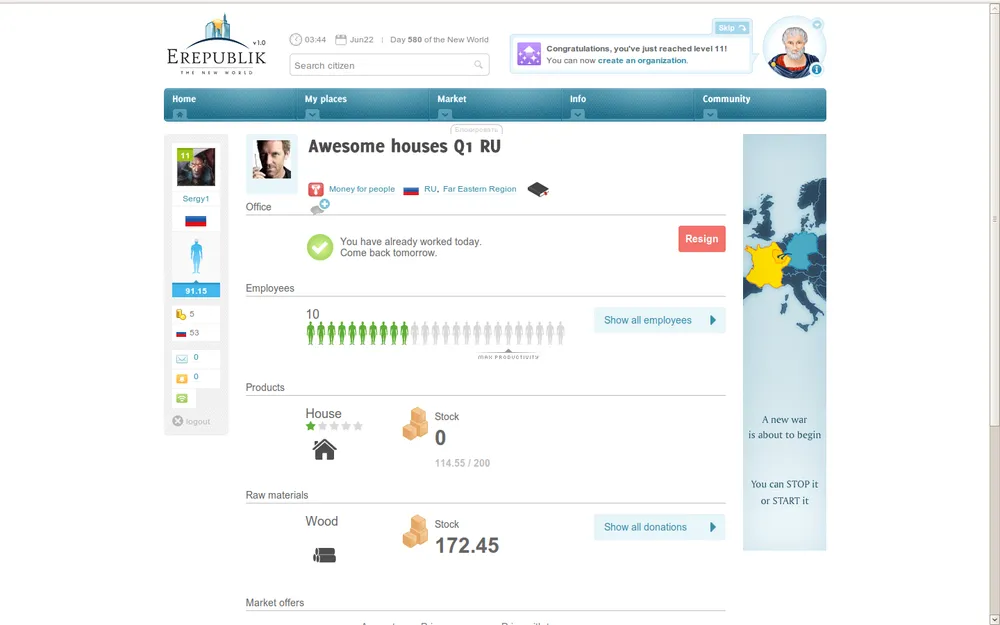Open the messages envelope icon

(x=182, y=359)
